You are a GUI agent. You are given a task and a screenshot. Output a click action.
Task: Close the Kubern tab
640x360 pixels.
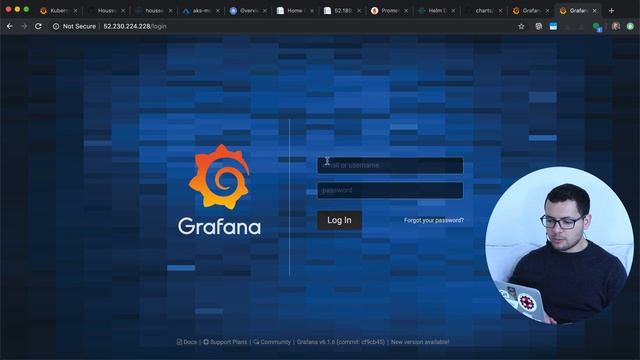(x=76, y=11)
